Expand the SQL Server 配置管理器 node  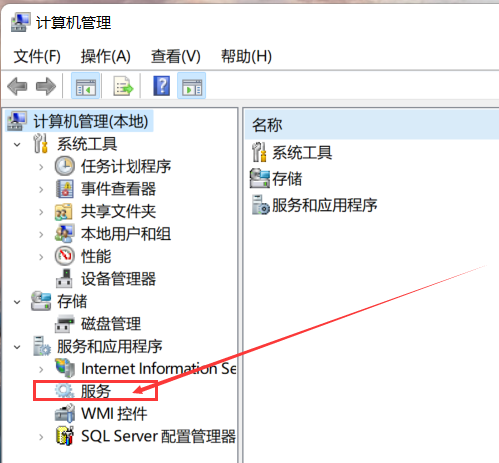tap(41, 437)
